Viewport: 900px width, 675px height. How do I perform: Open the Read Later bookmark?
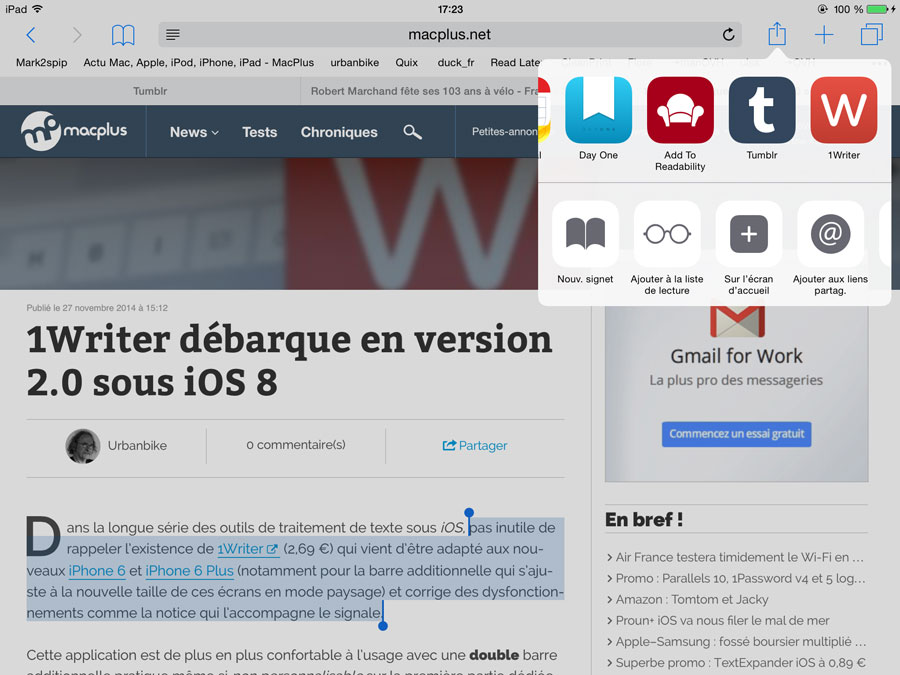515,63
